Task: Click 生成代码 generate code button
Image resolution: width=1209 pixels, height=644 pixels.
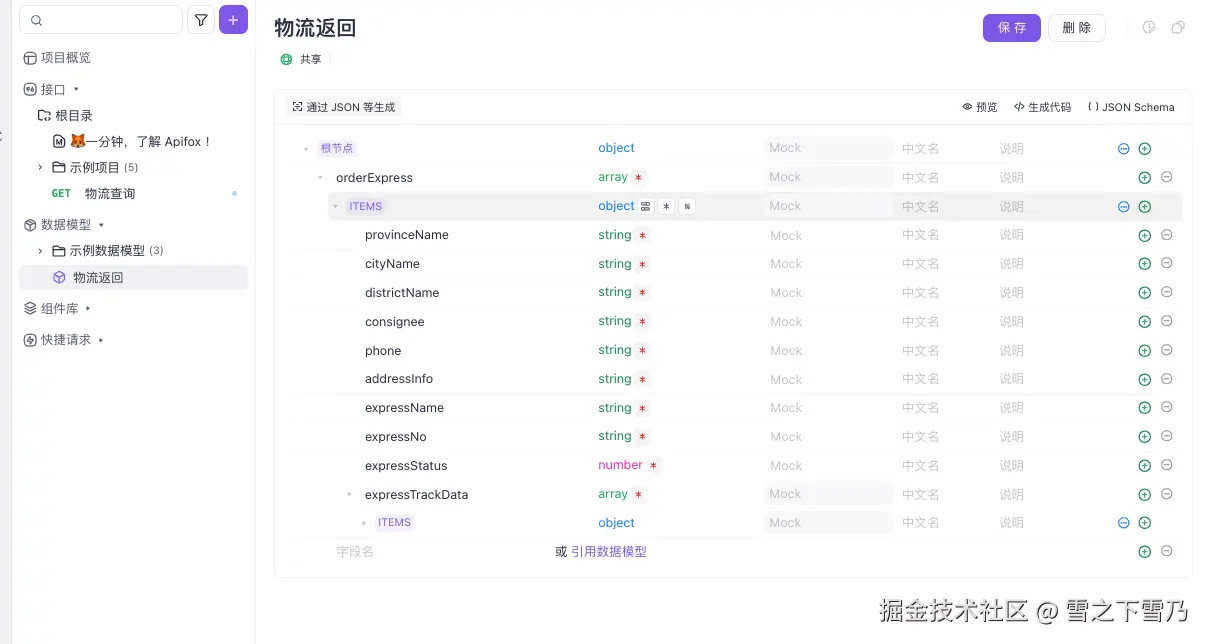Action: coord(1042,107)
